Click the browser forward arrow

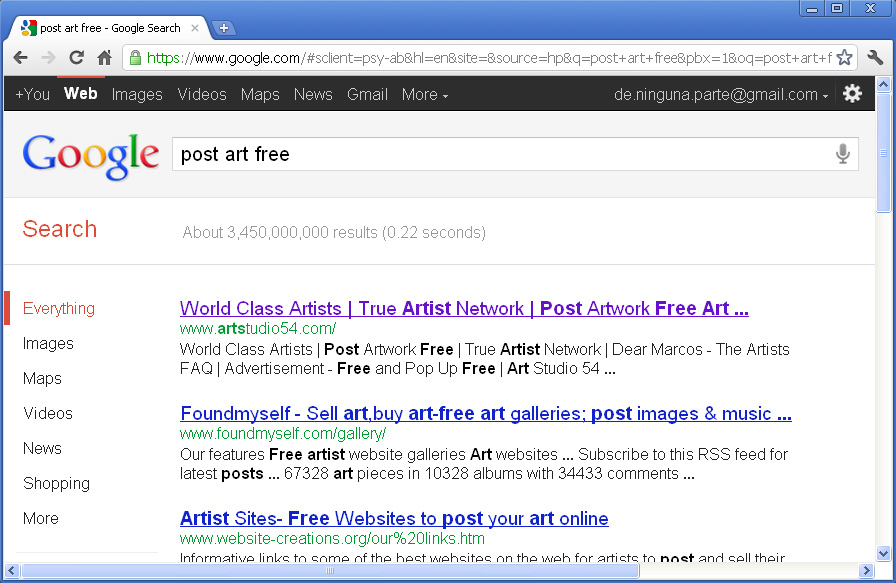click(49, 58)
